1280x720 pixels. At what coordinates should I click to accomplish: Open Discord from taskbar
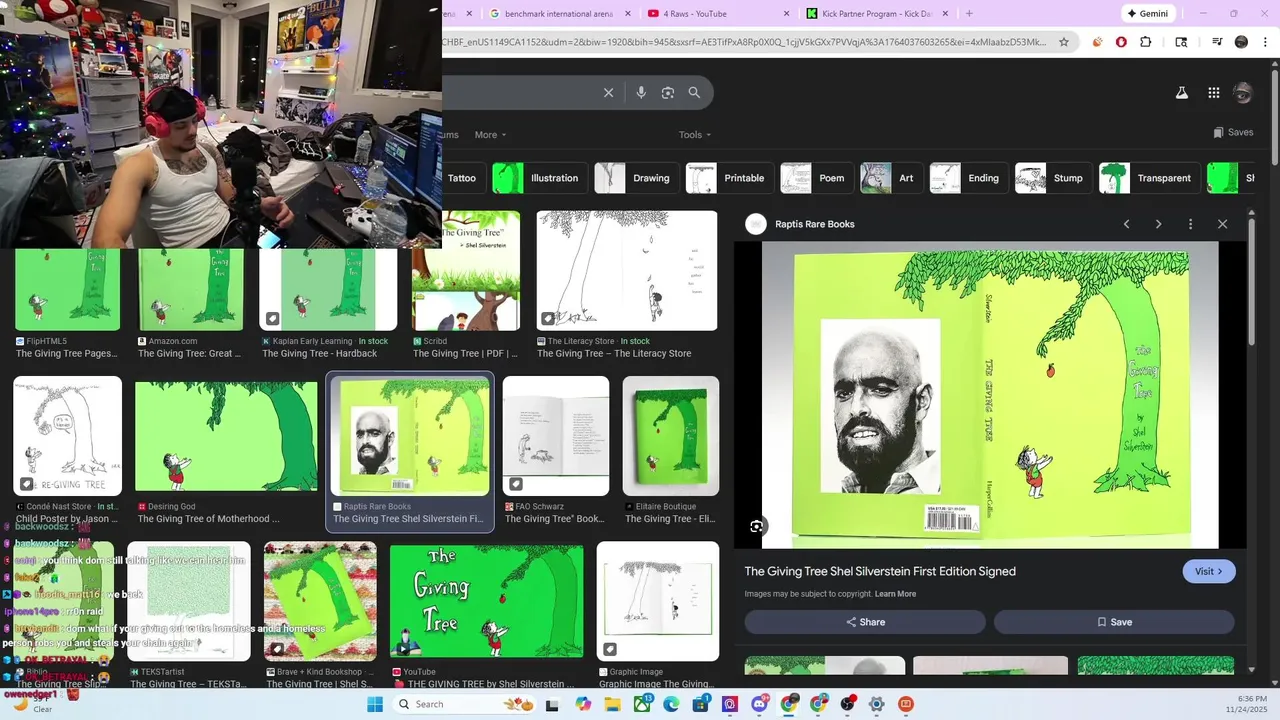759,704
